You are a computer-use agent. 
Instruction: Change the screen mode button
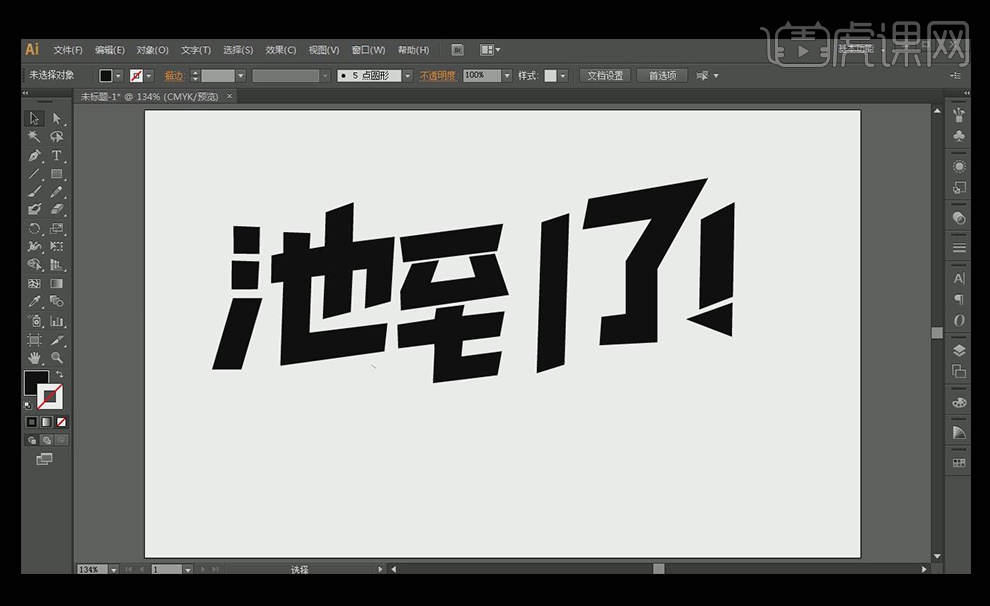[44, 459]
